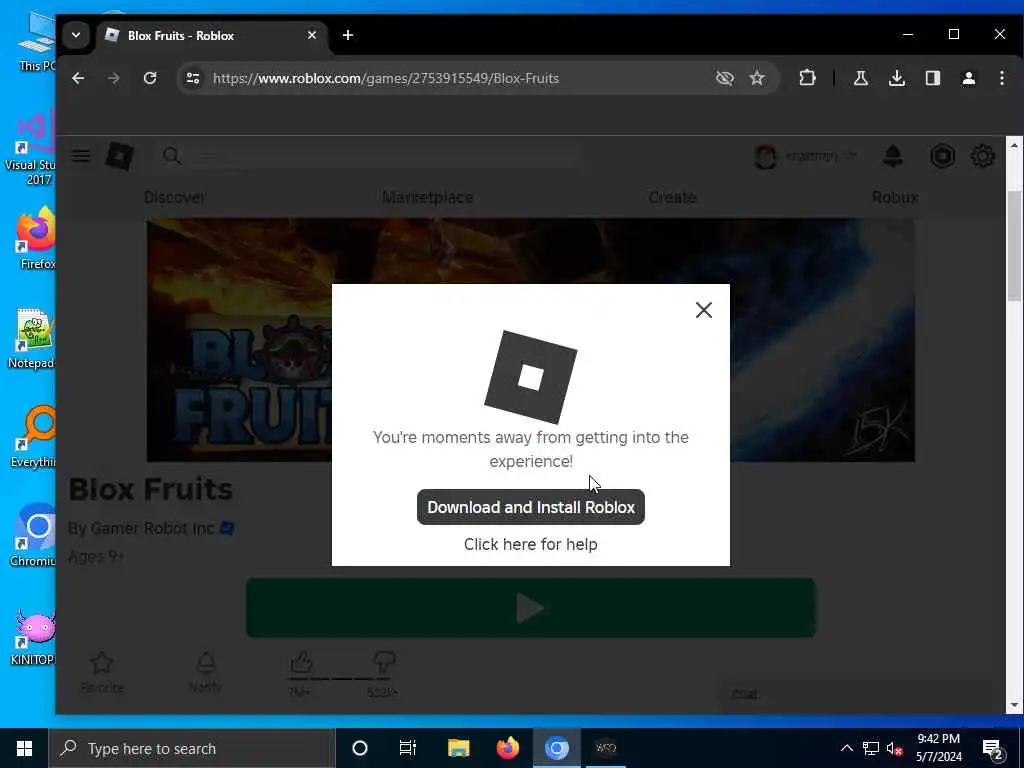The width and height of the screenshot is (1024, 768).
Task: Open the Click here for help link
Action: click(x=530, y=544)
